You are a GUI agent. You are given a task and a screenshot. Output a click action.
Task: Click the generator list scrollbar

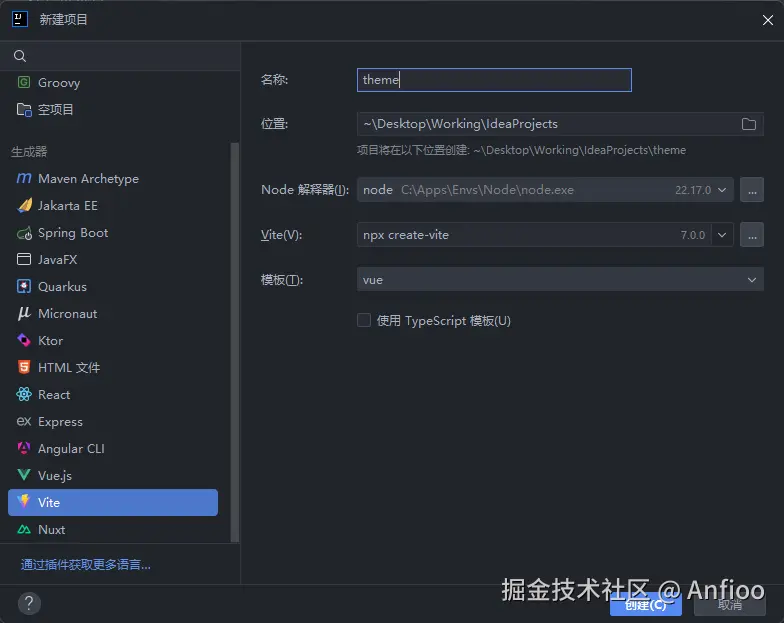pyautogui.click(x=234, y=342)
